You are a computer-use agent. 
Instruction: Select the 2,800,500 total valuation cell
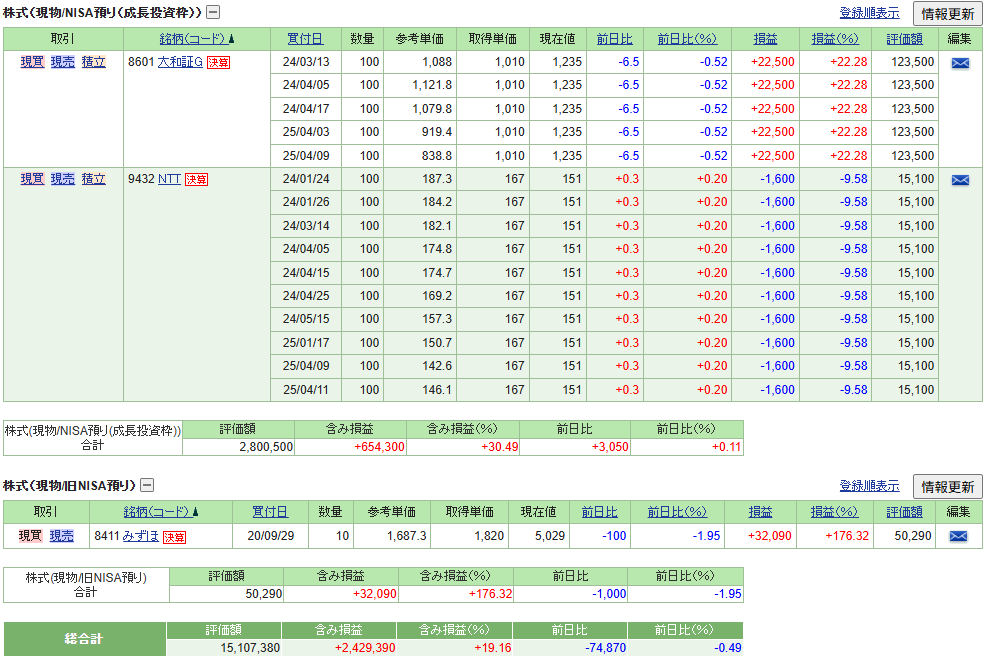(x=238, y=447)
